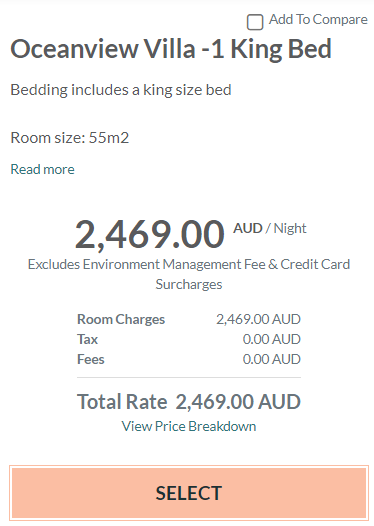This screenshot has width=374, height=526.
Task: Click the Fees 0.00 AUD amount
Action: pyautogui.click(x=272, y=359)
